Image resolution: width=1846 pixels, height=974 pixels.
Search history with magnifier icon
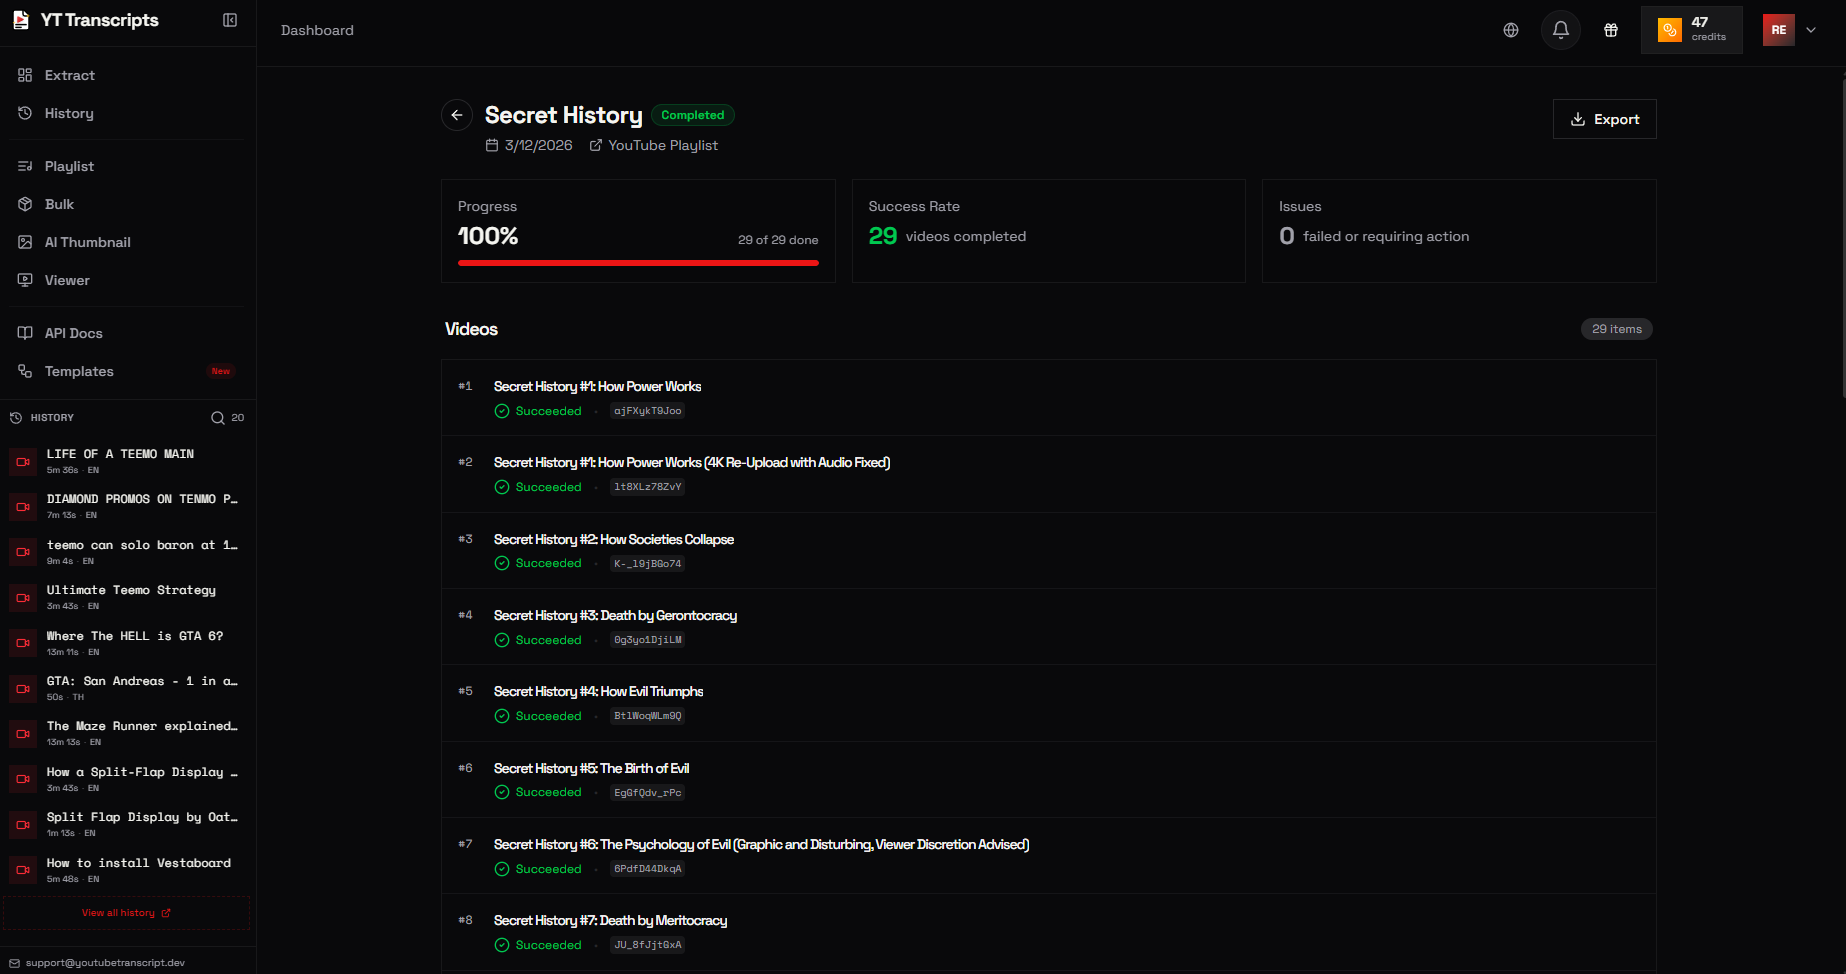(x=218, y=418)
